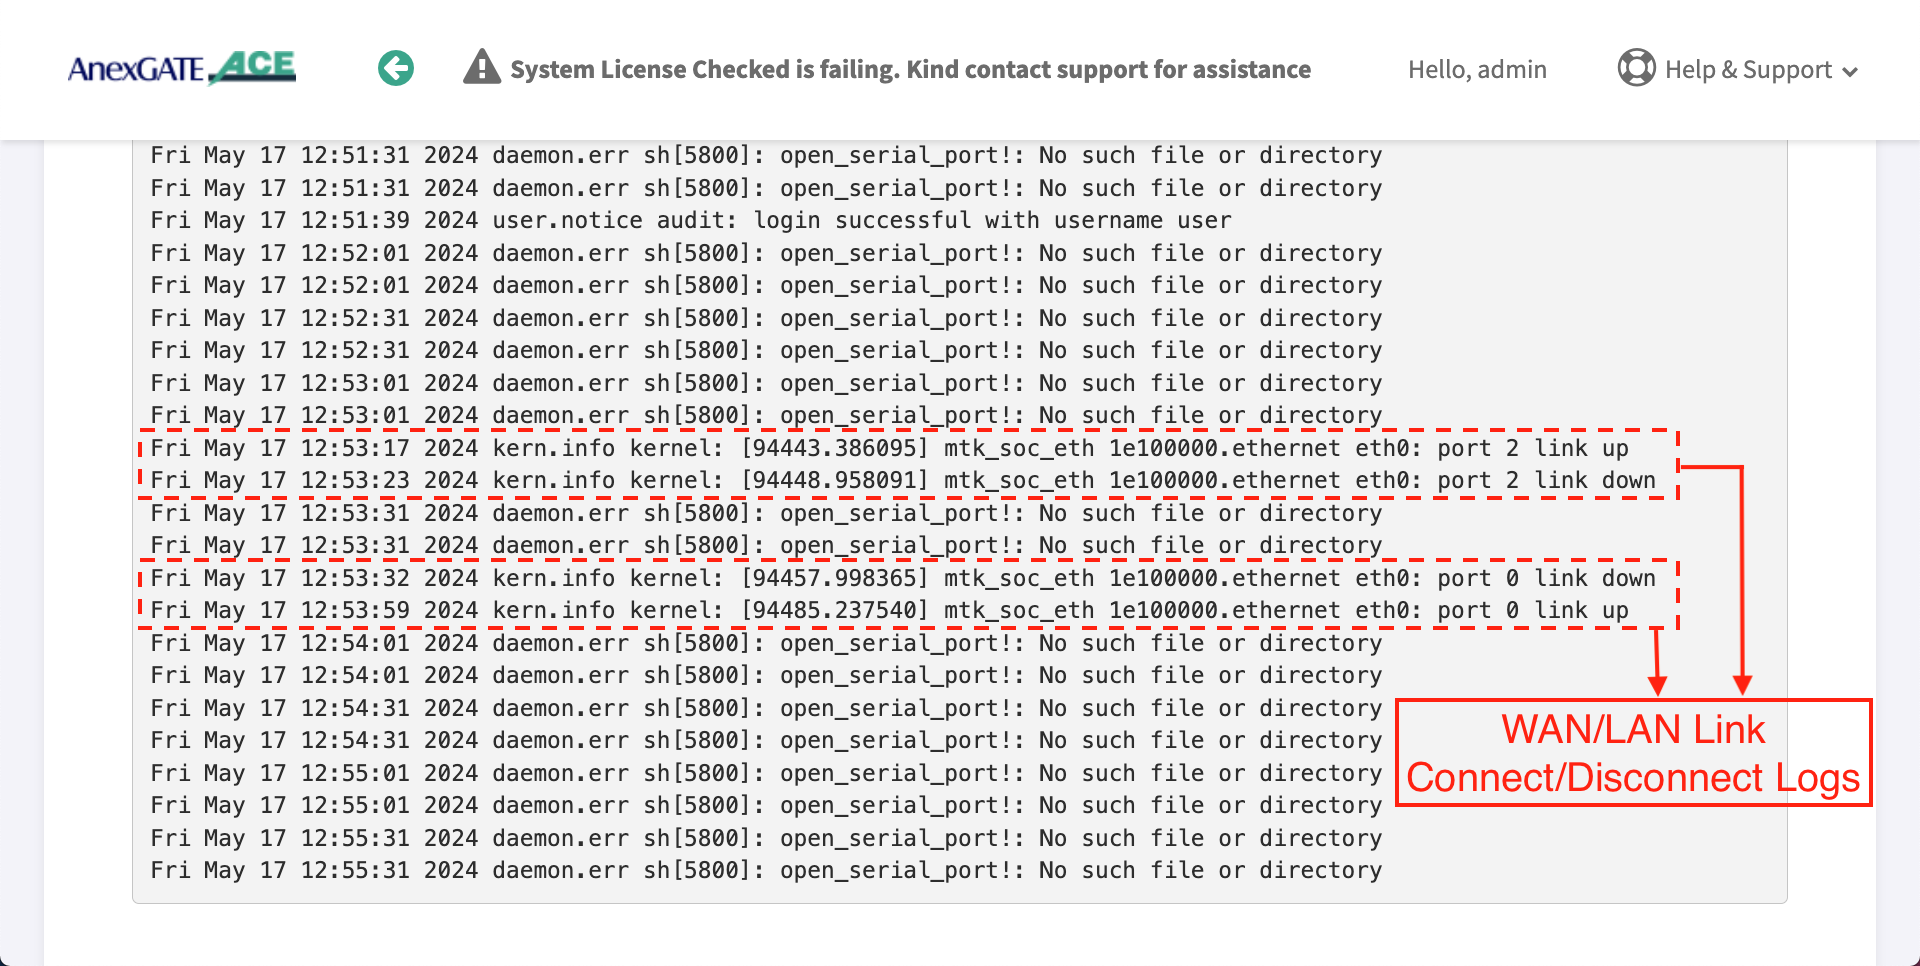Select the "port 2 link up" text
This screenshot has width=1920, height=966.
click(x=1532, y=449)
